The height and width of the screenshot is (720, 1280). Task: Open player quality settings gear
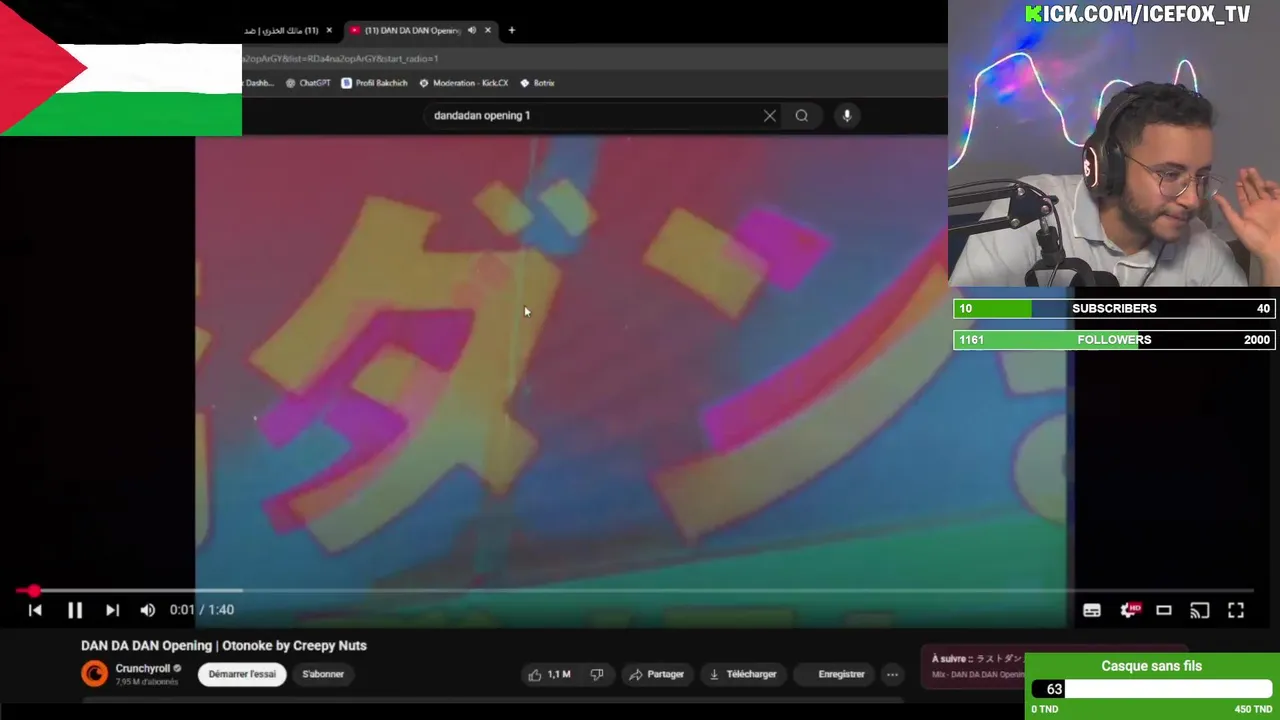(x=1128, y=610)
